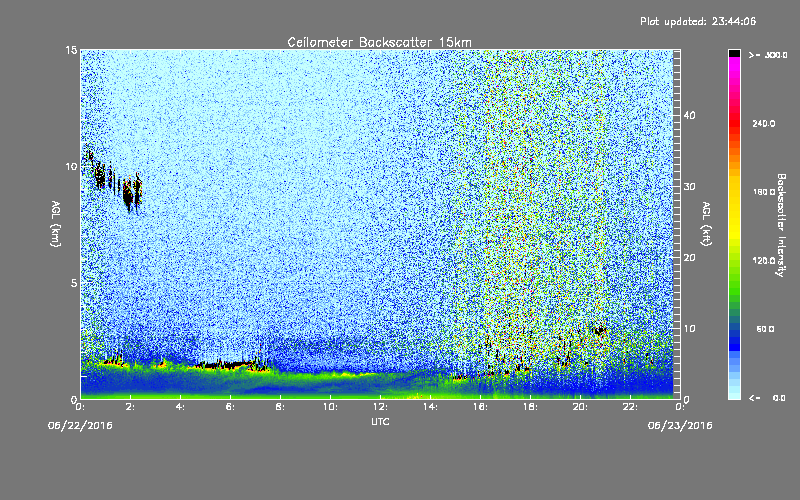Click the end date label 06/23/2016

point(680,426)
